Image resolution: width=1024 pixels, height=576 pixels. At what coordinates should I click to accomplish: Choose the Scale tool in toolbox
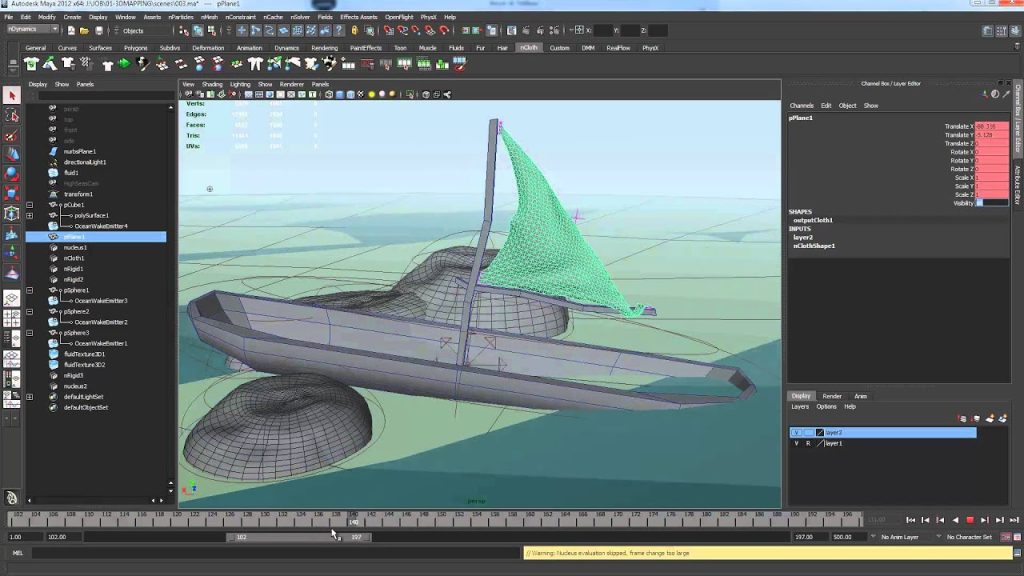point(12,194)
